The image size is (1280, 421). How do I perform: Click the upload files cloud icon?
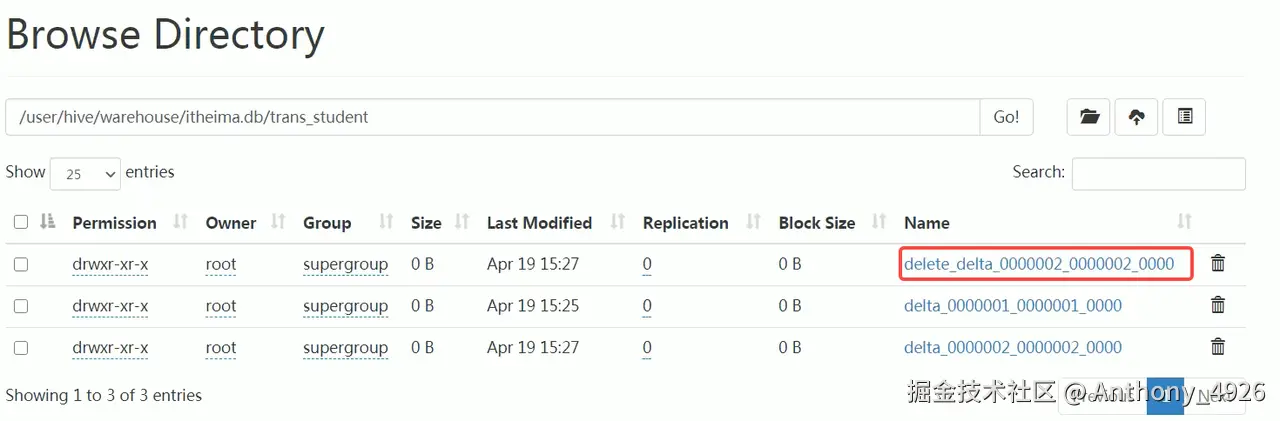(x=1137, y=117)
